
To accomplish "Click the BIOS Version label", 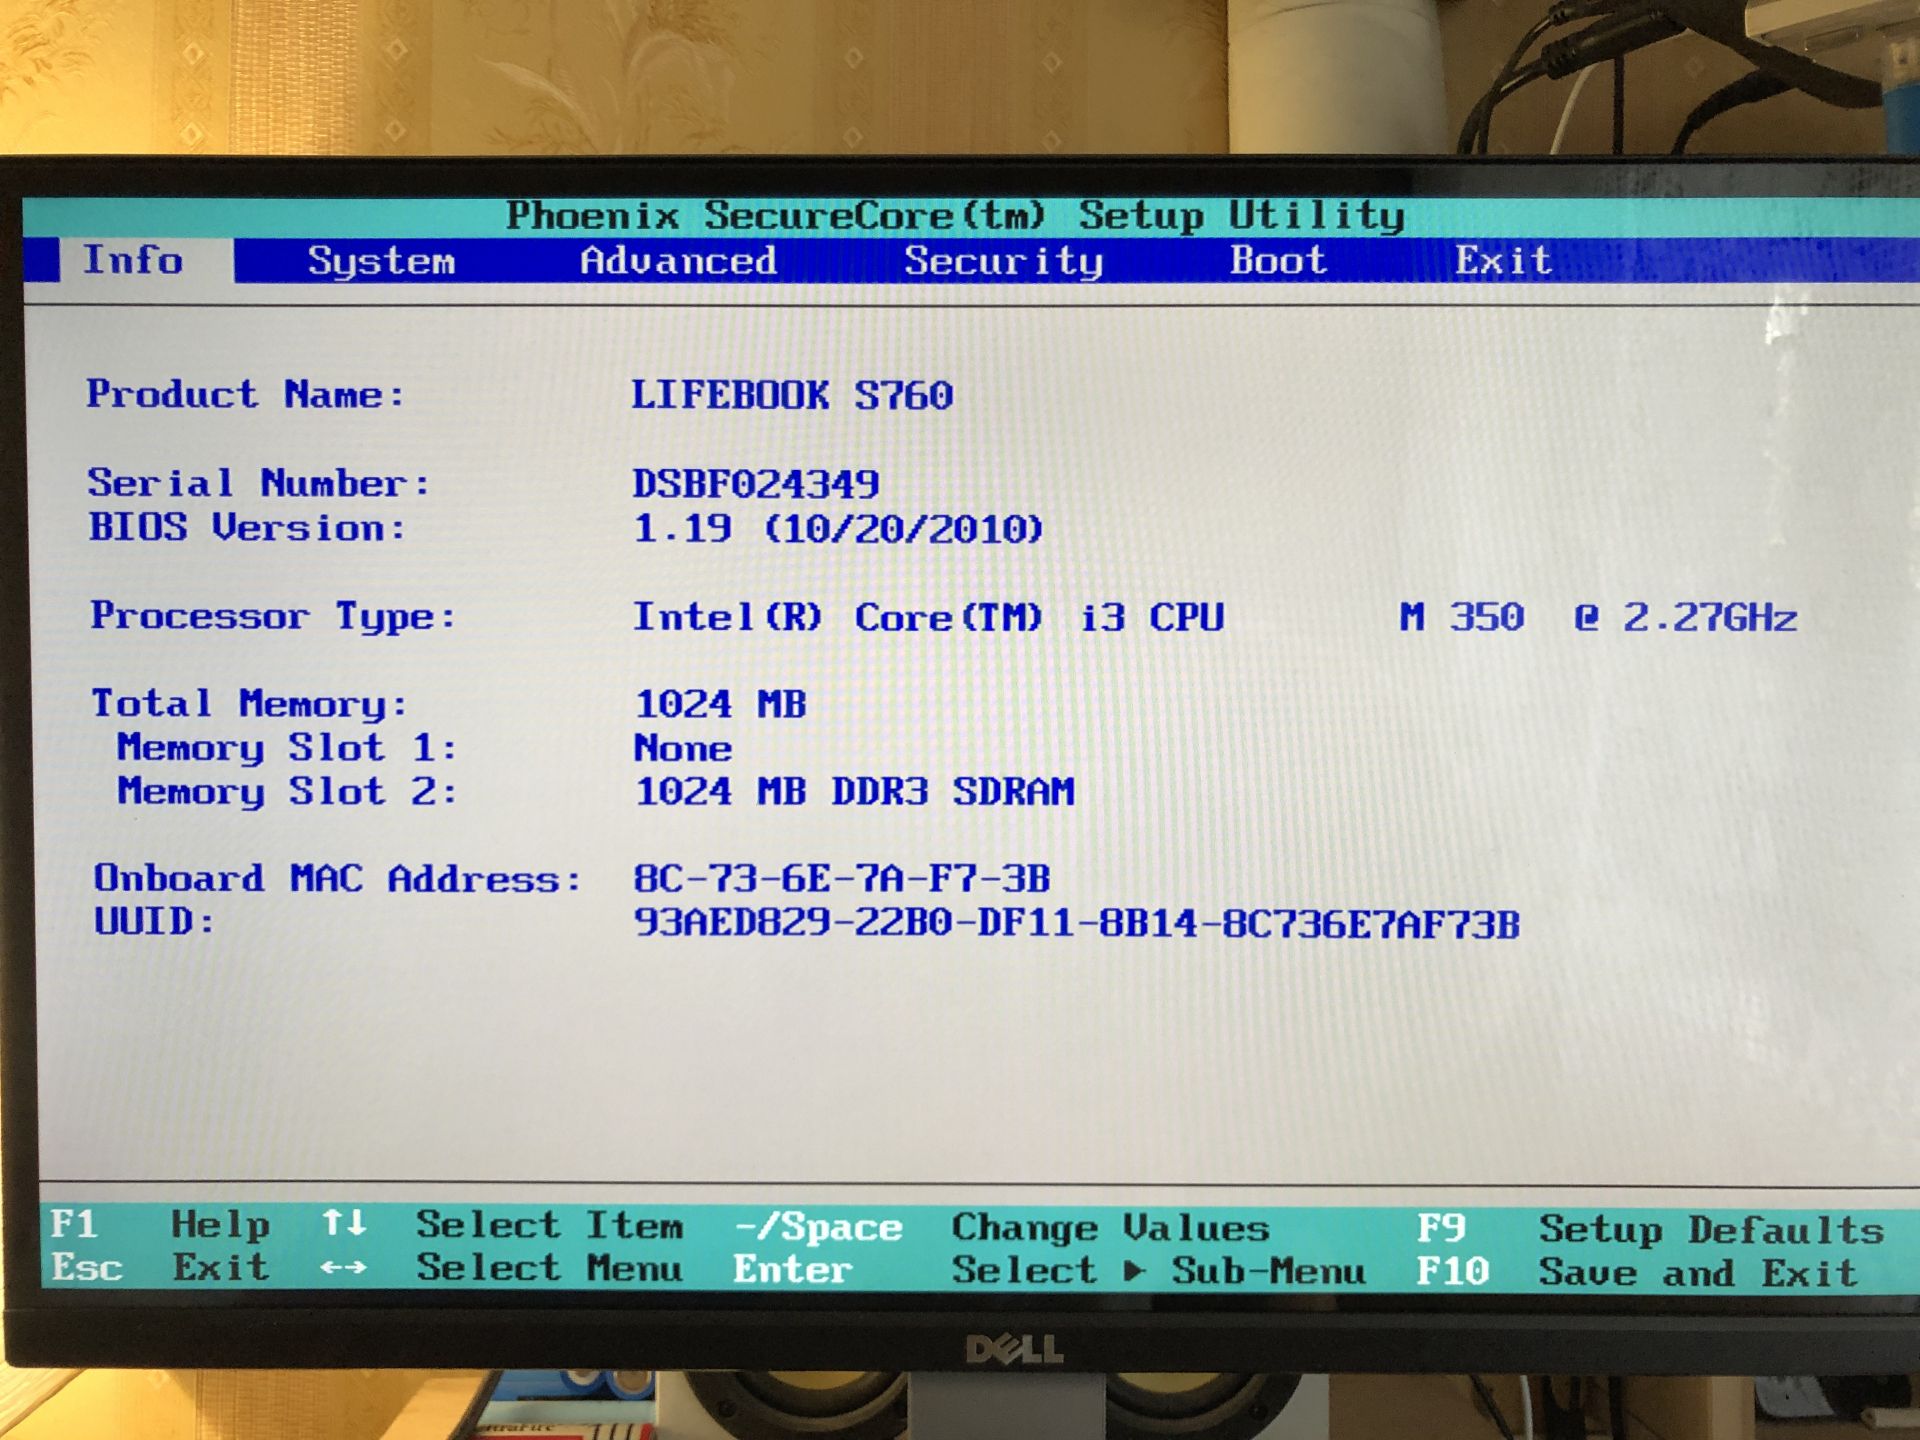I will [248, 527].
